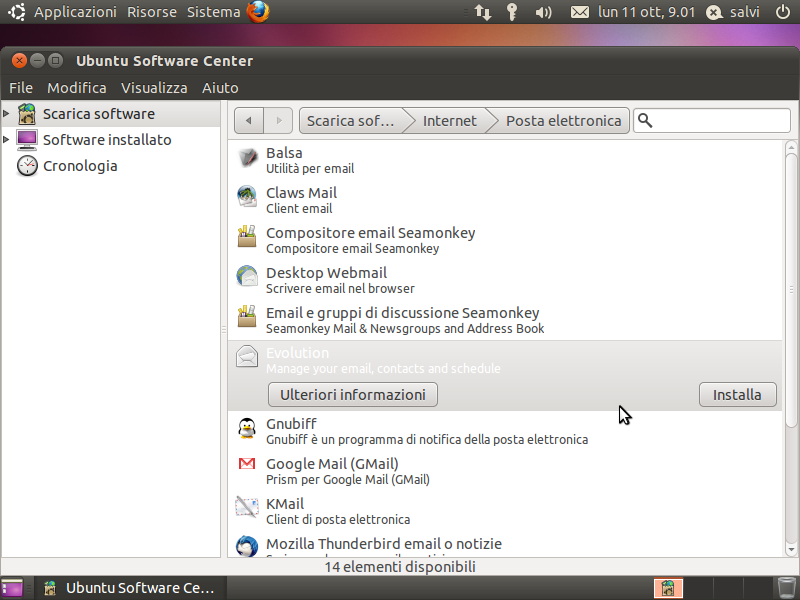Open the network connections indicator
Viewport: 800px width, 600px height.
click(x=483, y=12)
